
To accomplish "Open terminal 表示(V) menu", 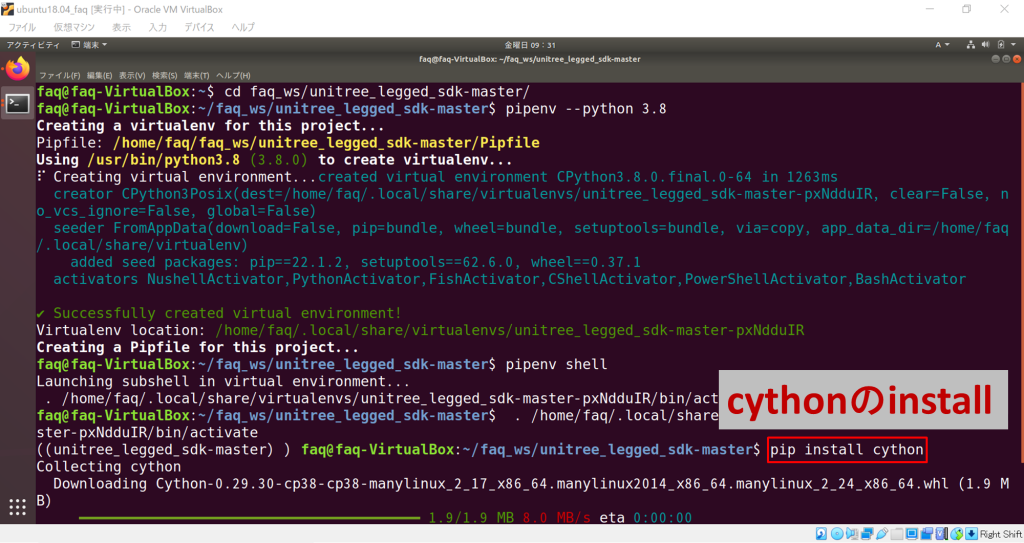I will tap(132, 75).
